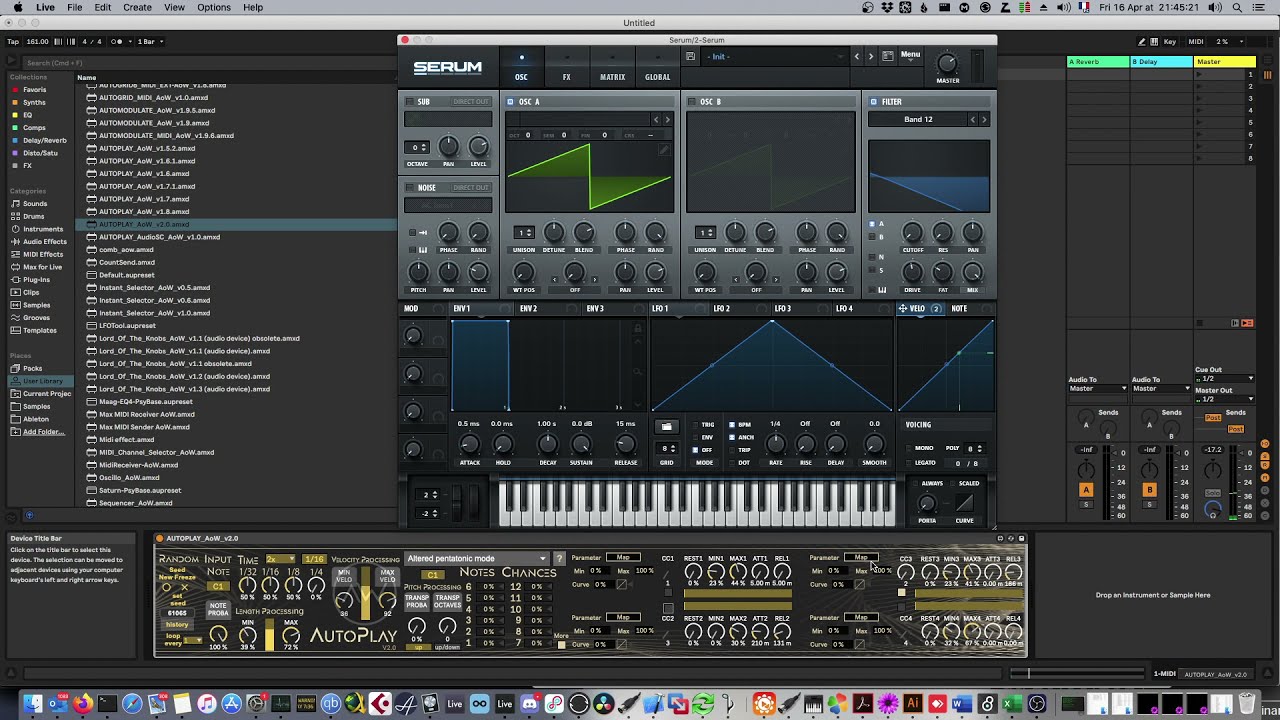Open the first track's Audio To Master dropdown
Viewport: 1280px width, 720px height.
[x=1098, y=389]
